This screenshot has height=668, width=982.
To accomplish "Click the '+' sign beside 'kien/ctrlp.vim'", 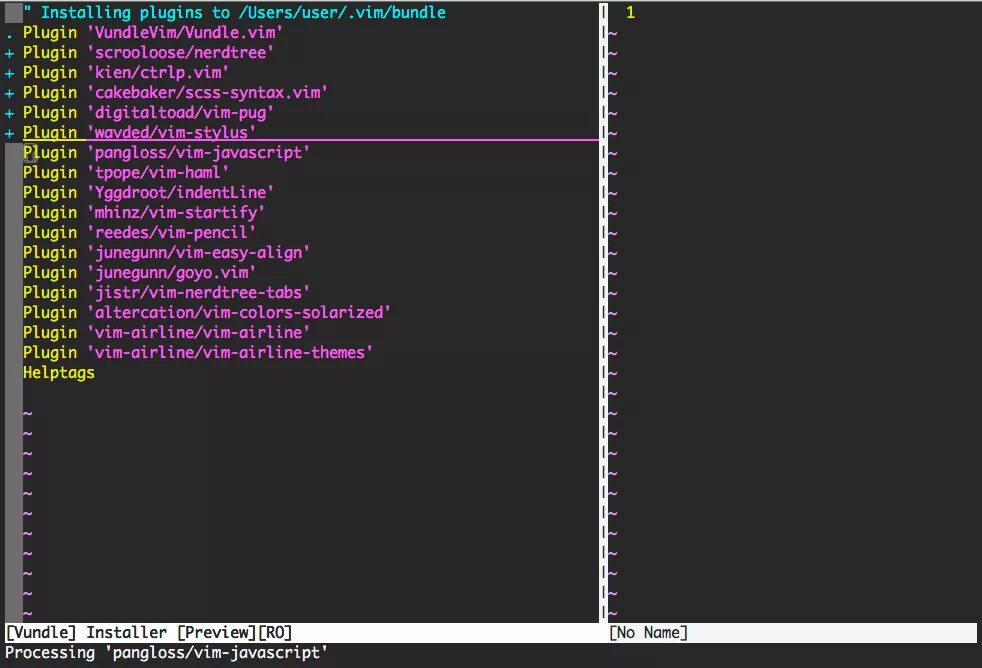I will pyautogui.click(x=9, y=74).
